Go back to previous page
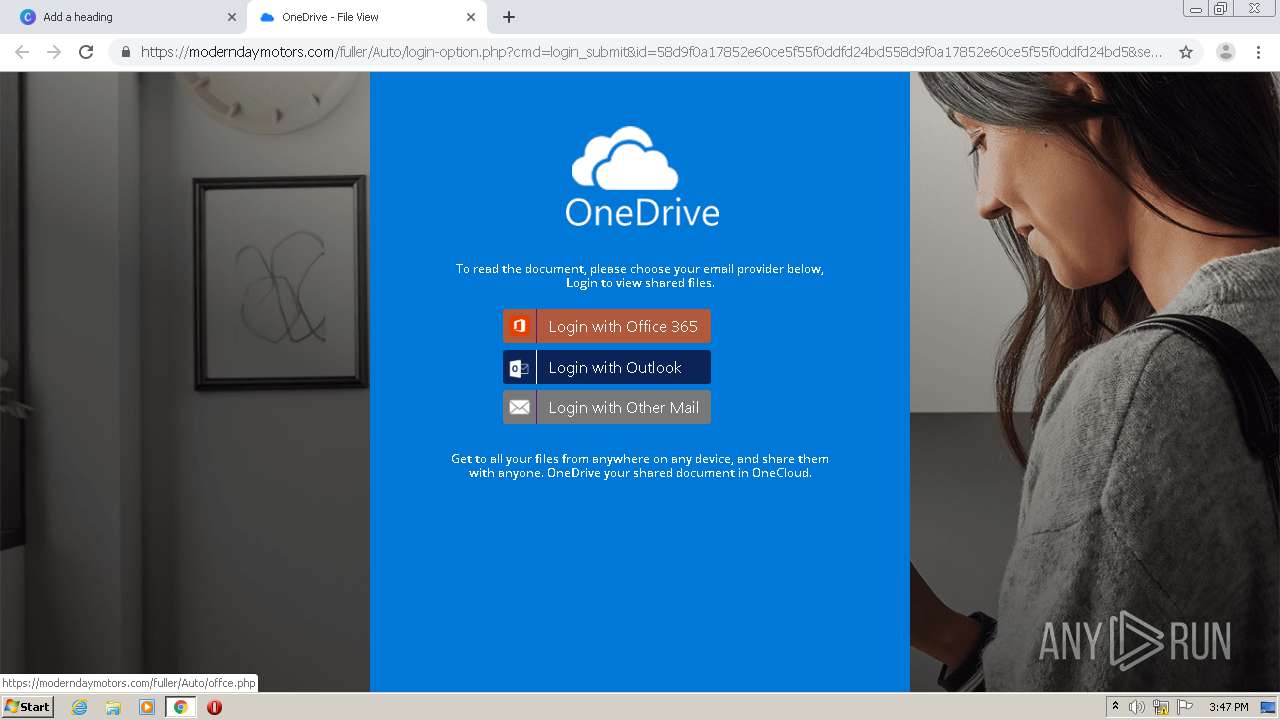 coord(22,52)
